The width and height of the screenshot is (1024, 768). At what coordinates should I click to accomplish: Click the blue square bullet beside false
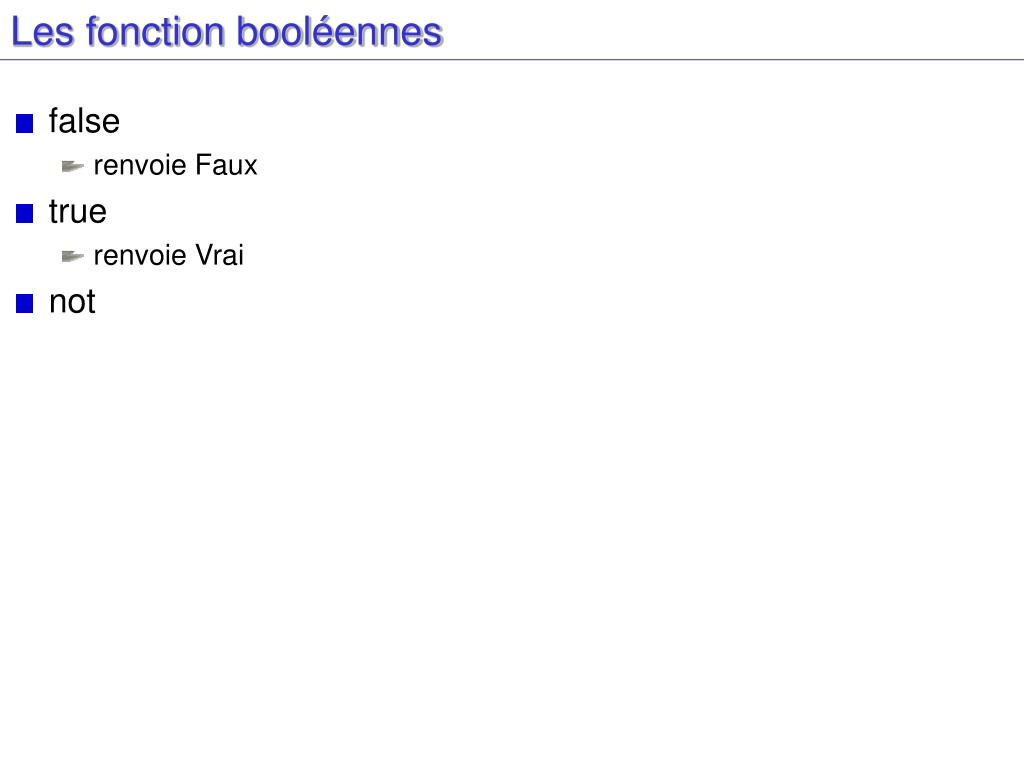point(25,123)
